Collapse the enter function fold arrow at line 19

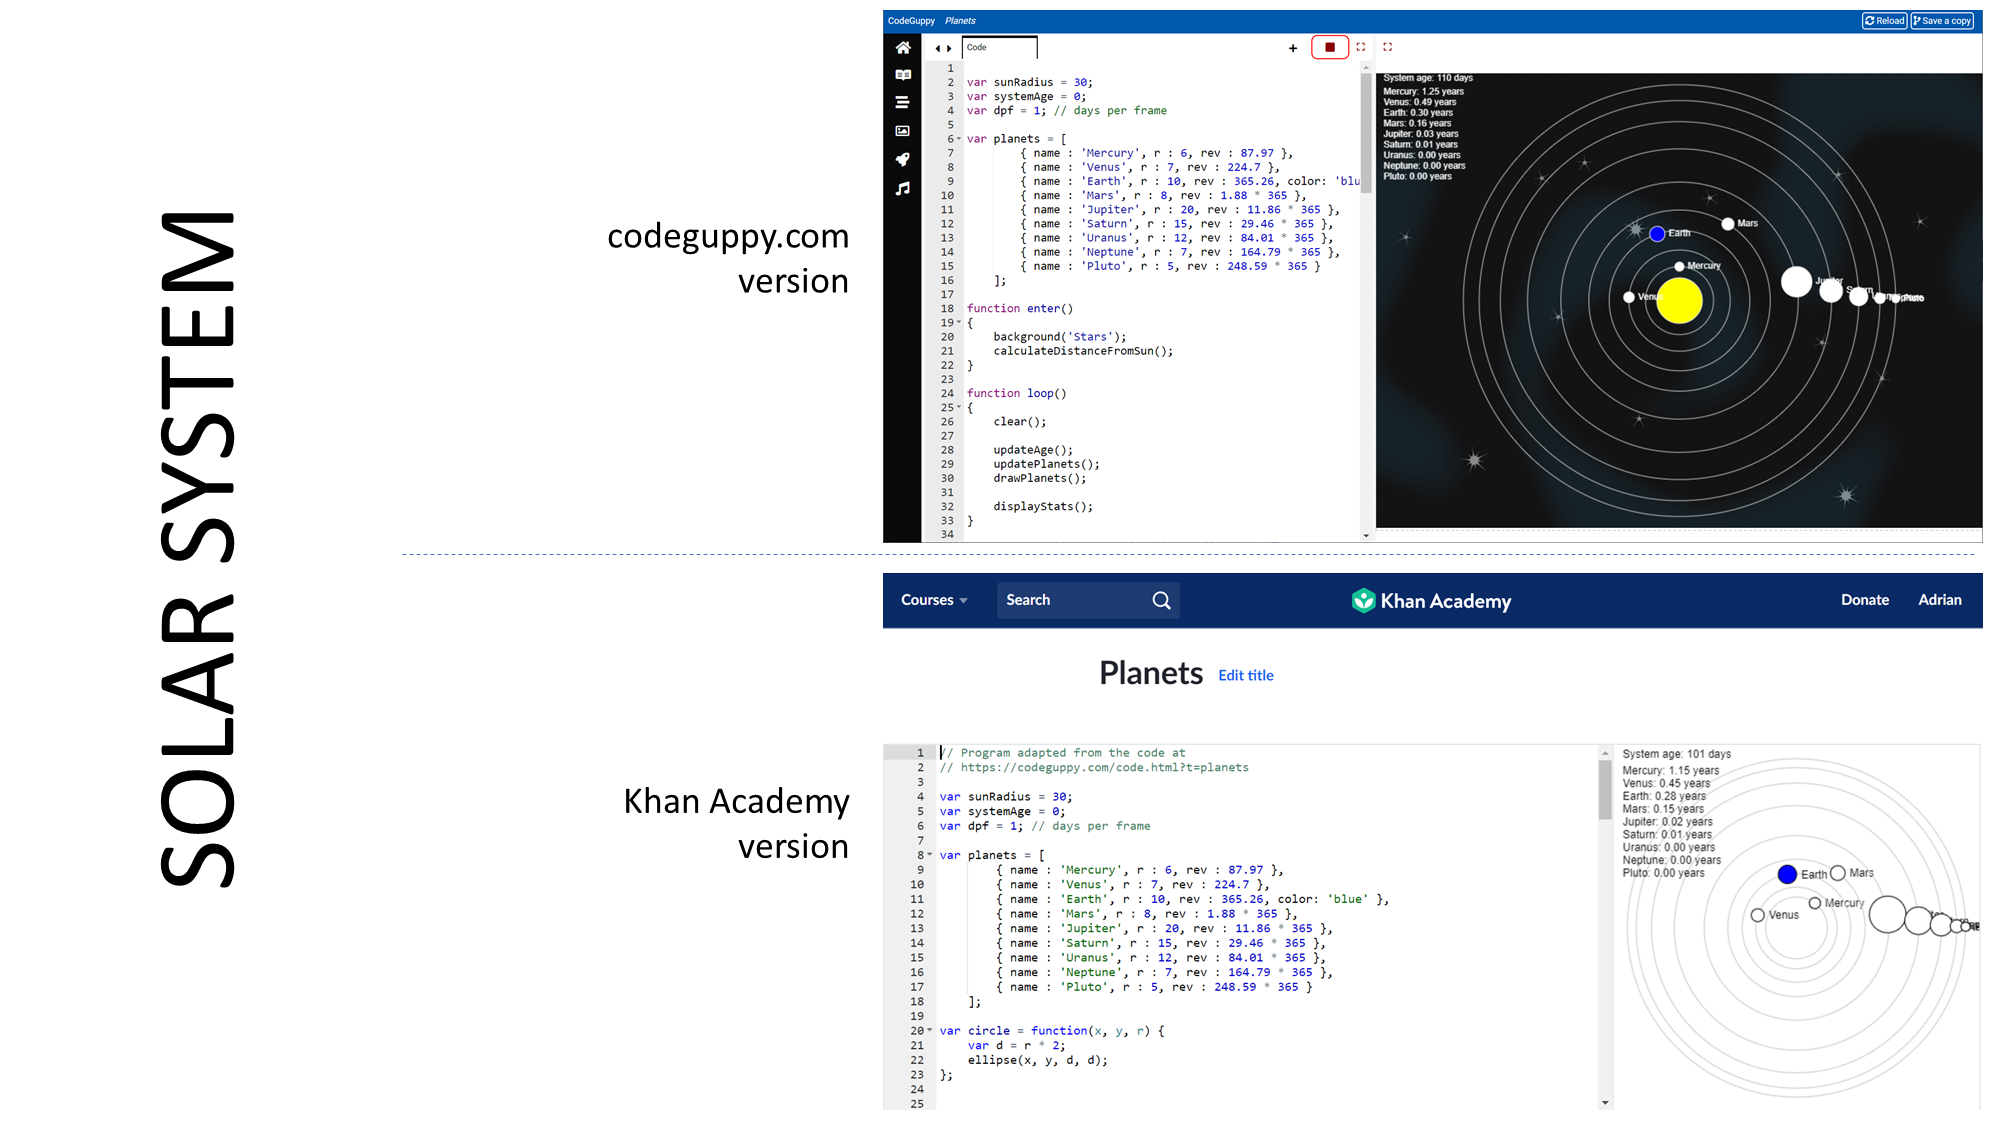pos(959,323)
